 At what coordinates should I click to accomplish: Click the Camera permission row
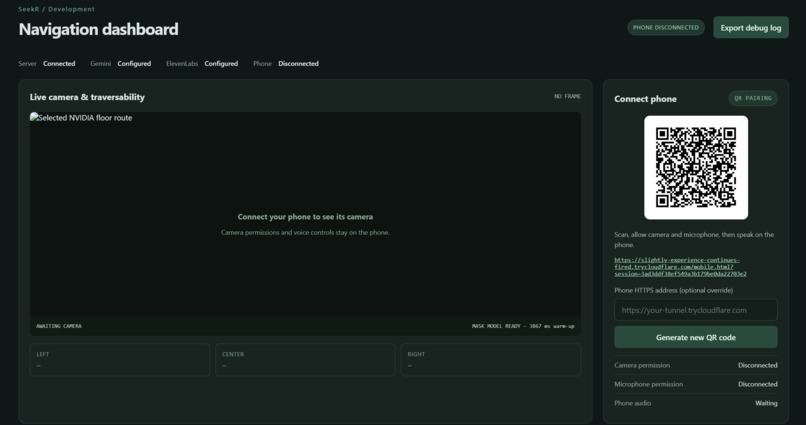pyautogui.click(x=695, y=365)
